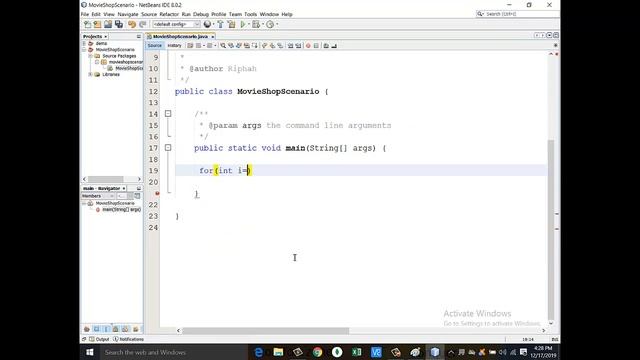Open the Projects panel tab

click(x=95, y=37)
